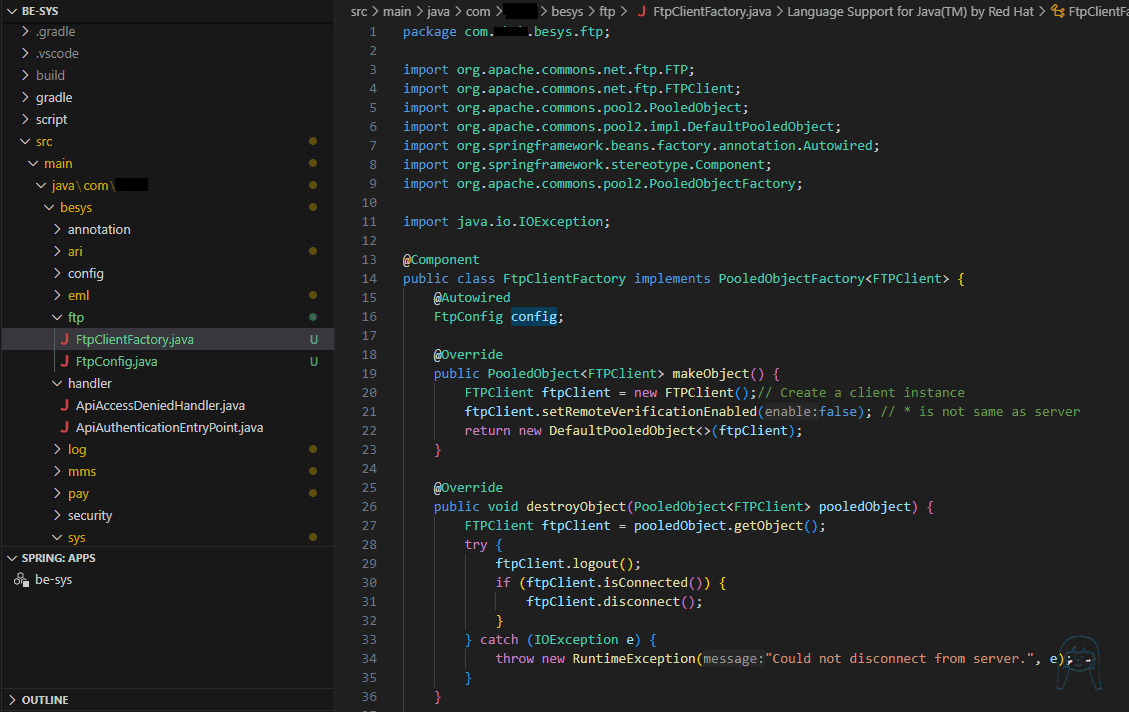Select be-sys under Spring Apps
Viewport: 1129px width, 712px height.
point(53,580)
